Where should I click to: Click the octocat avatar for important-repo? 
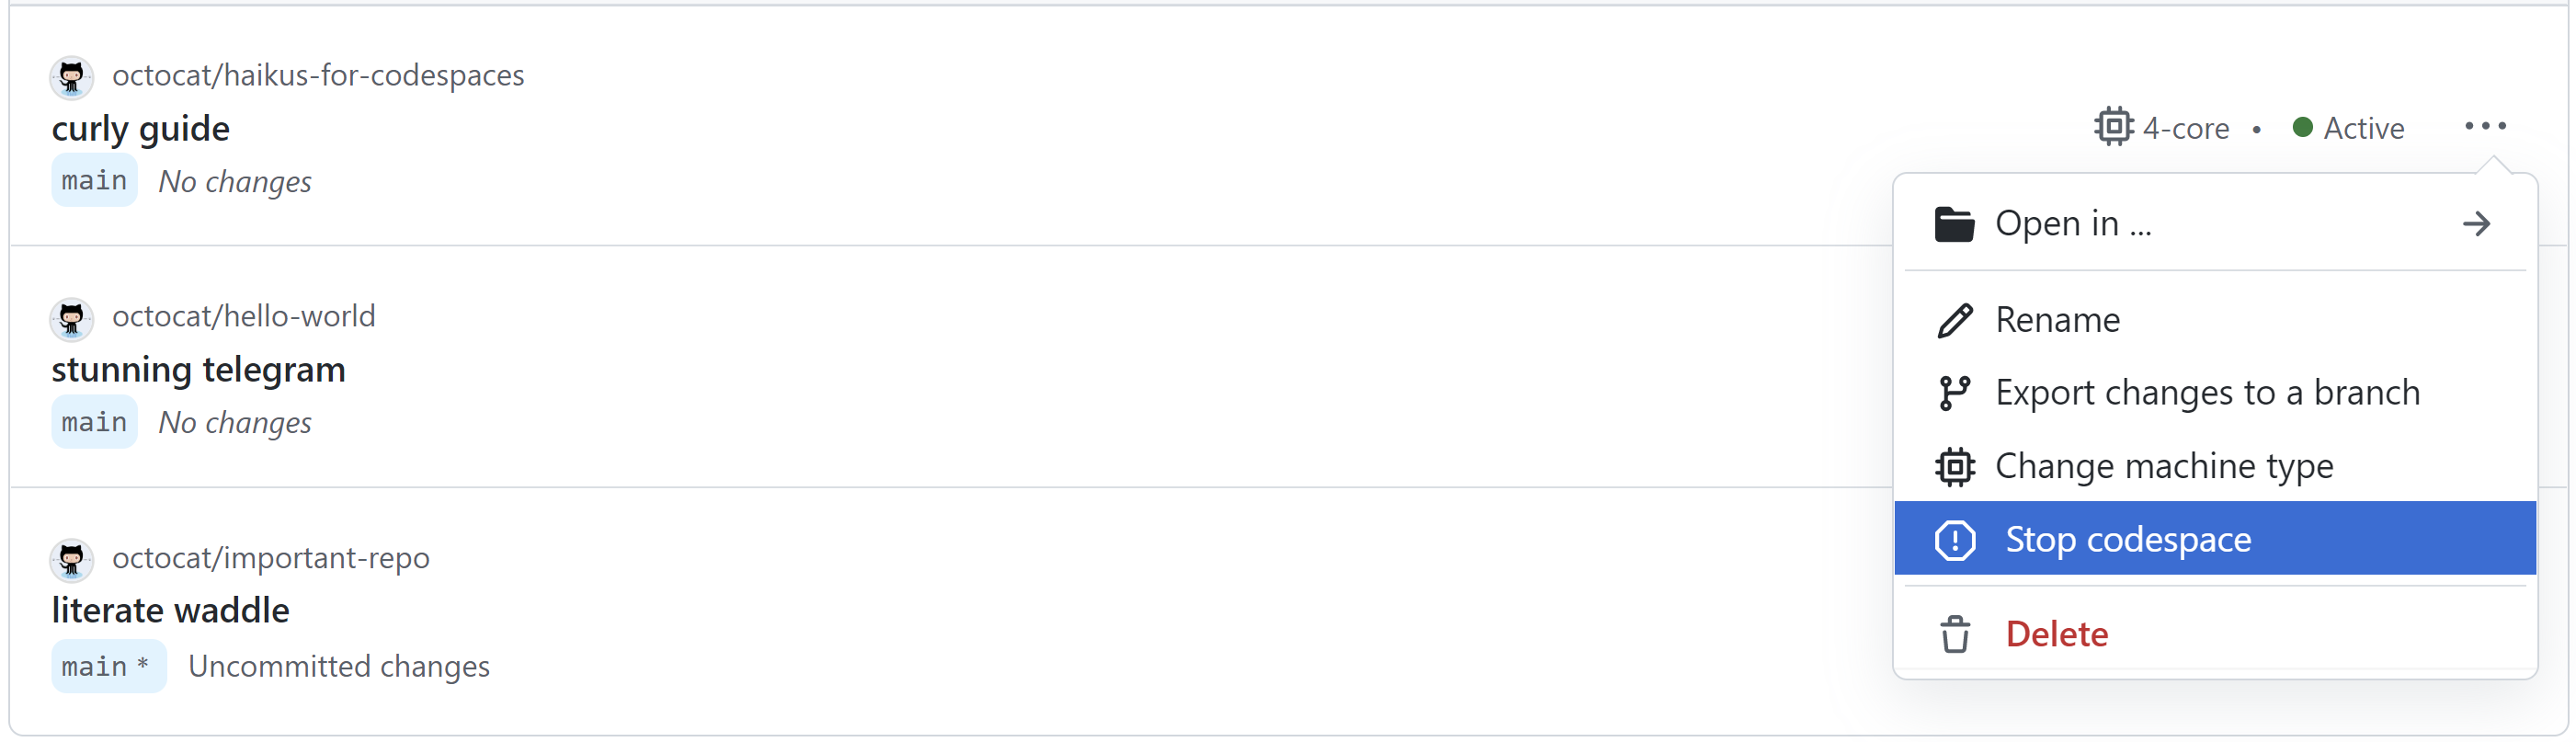pyautogui.click(x=72, y=559)
